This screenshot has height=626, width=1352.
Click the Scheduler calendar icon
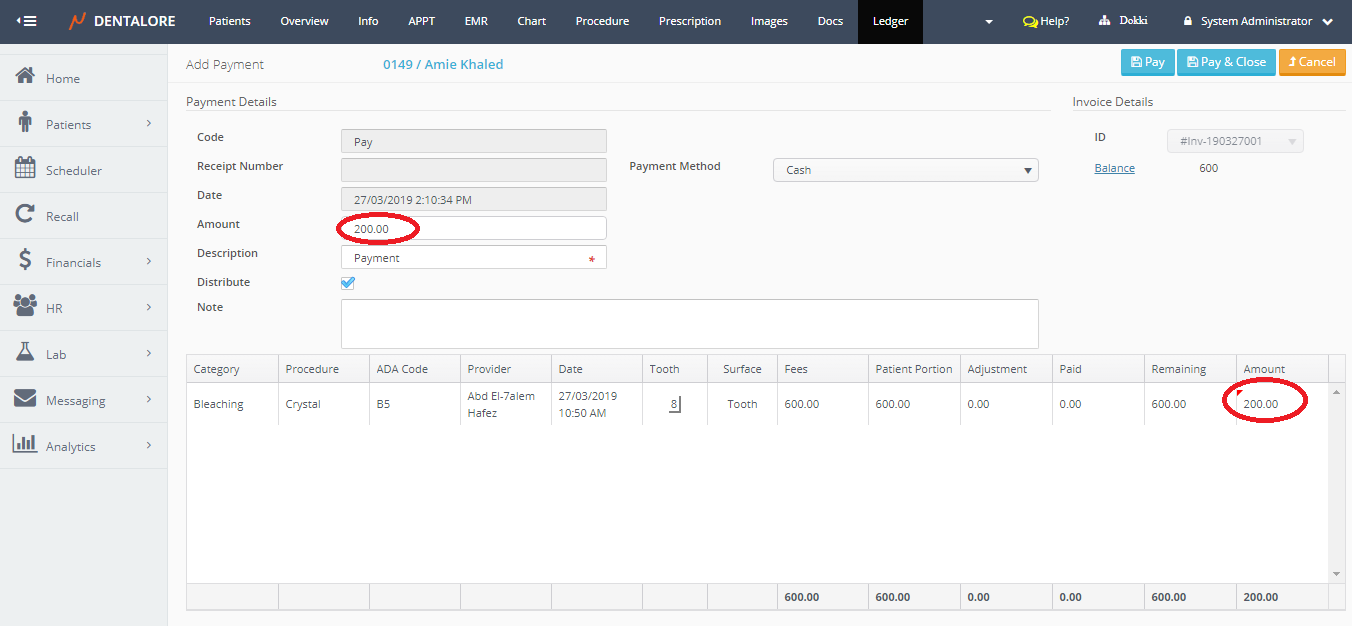(25, 169)
